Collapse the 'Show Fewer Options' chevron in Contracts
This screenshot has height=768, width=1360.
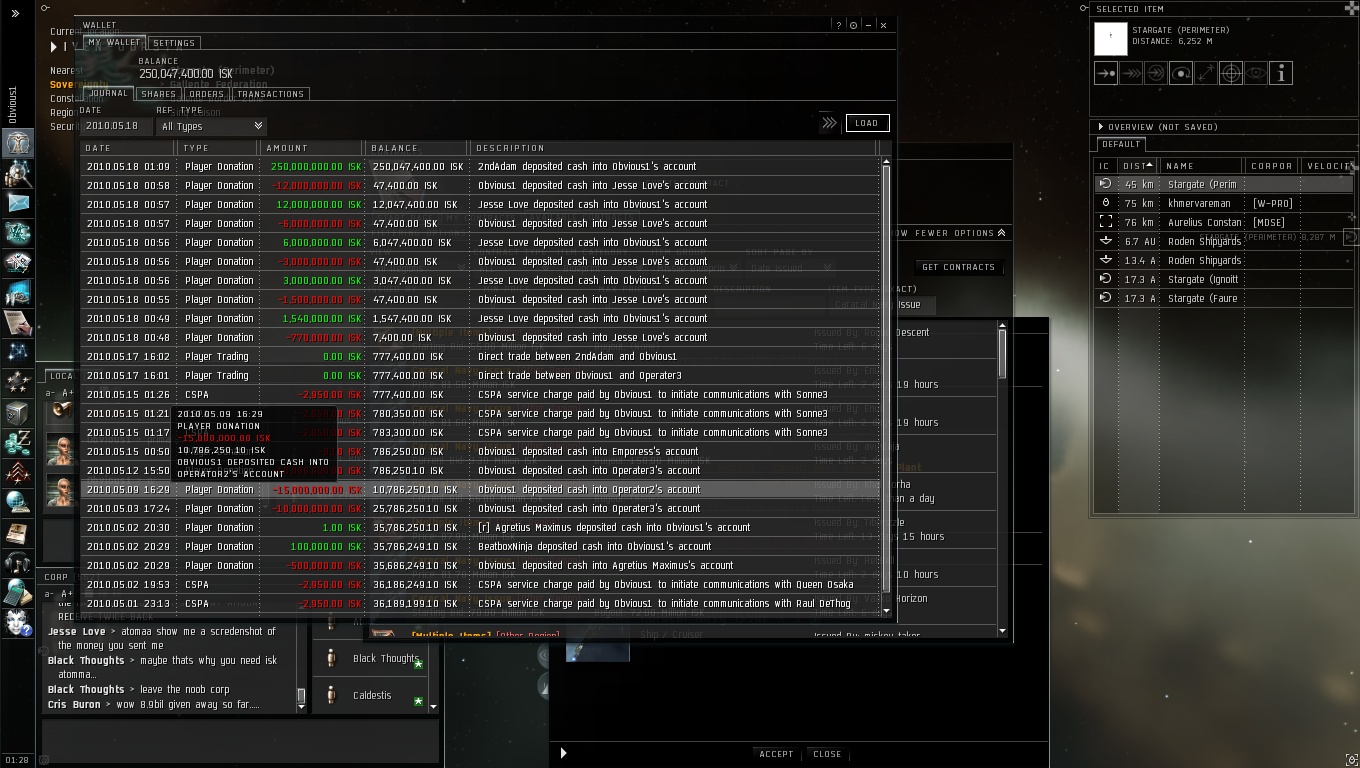click(1001, 233)
